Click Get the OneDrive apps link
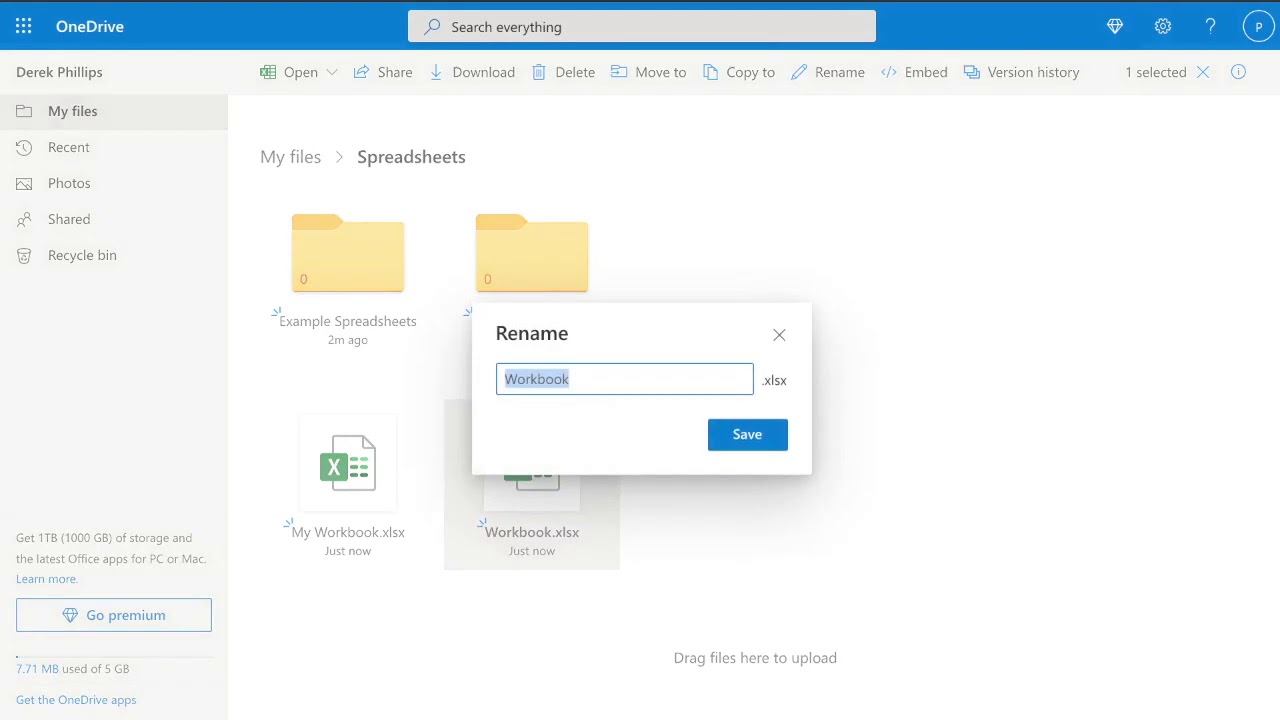Viewport: 1280px width, 720px height. 76,700
